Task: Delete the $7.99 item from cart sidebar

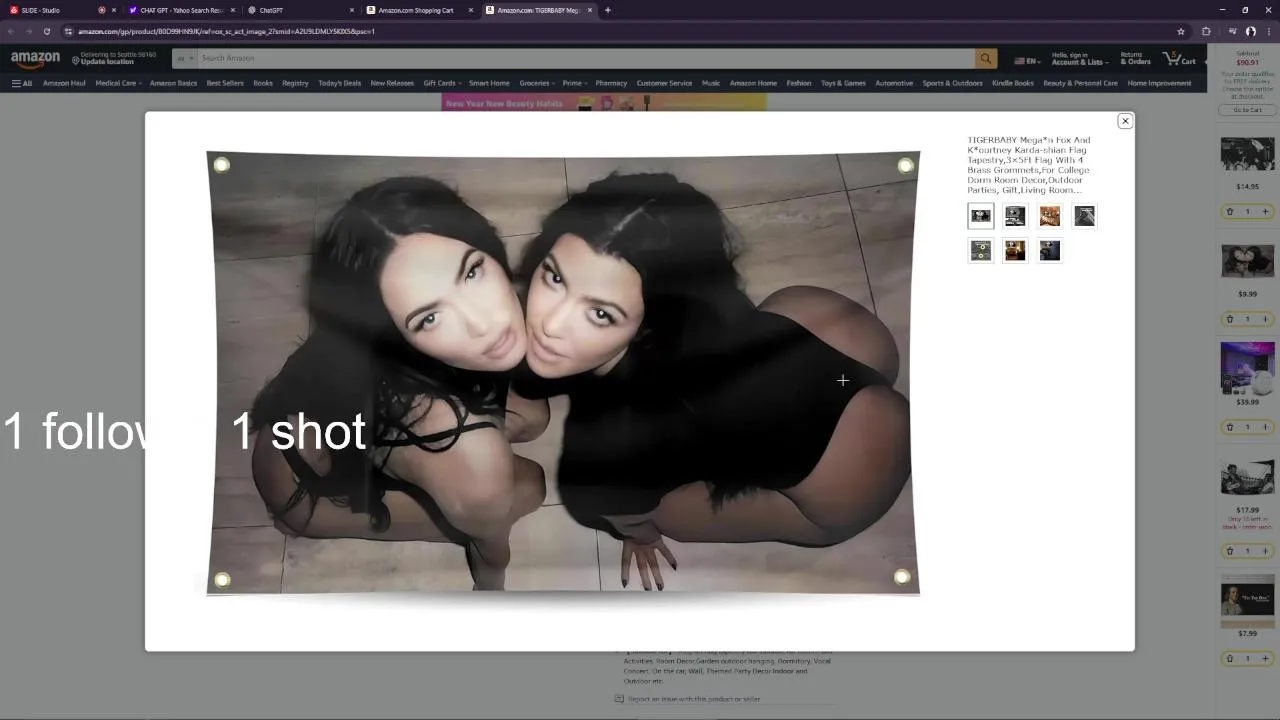Action: click(x=1230, y=658)
